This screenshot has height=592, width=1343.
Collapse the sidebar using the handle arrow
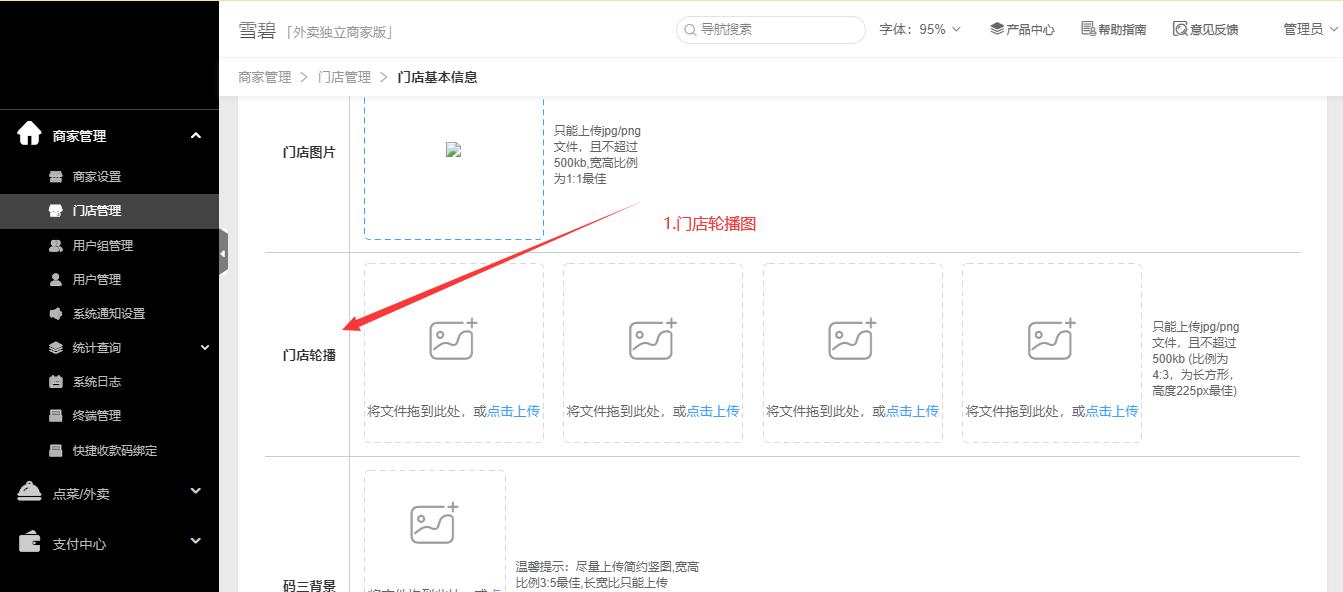pyautogui.click(x=223, y=253)
